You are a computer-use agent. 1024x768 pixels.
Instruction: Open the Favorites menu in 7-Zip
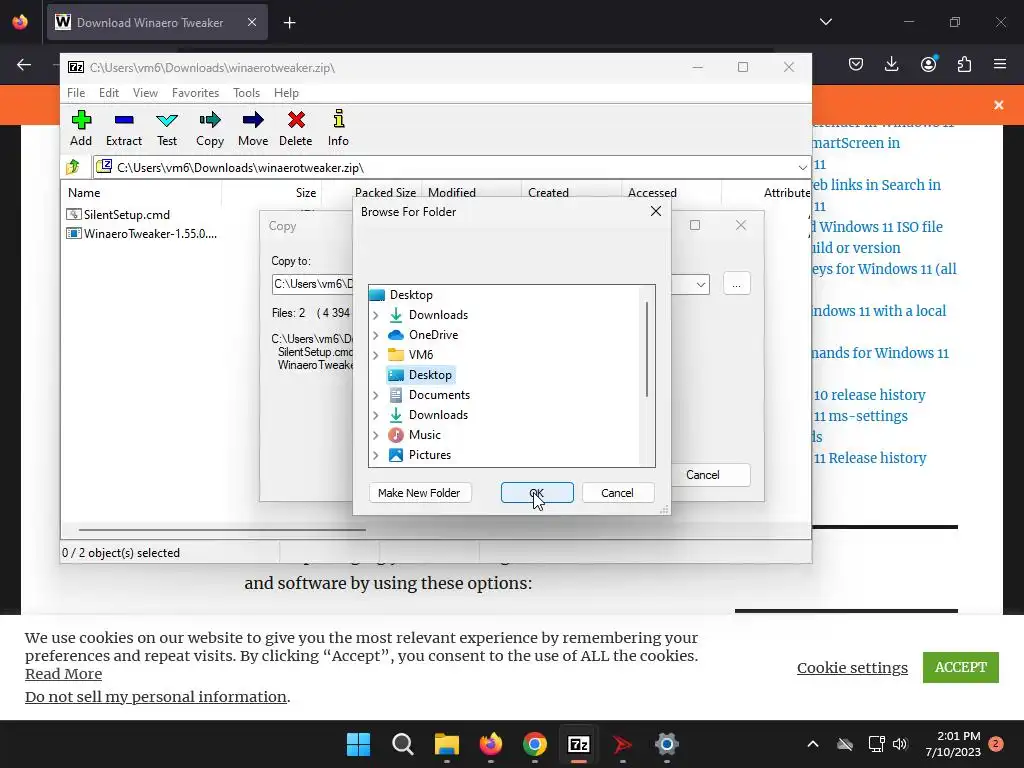195,93
